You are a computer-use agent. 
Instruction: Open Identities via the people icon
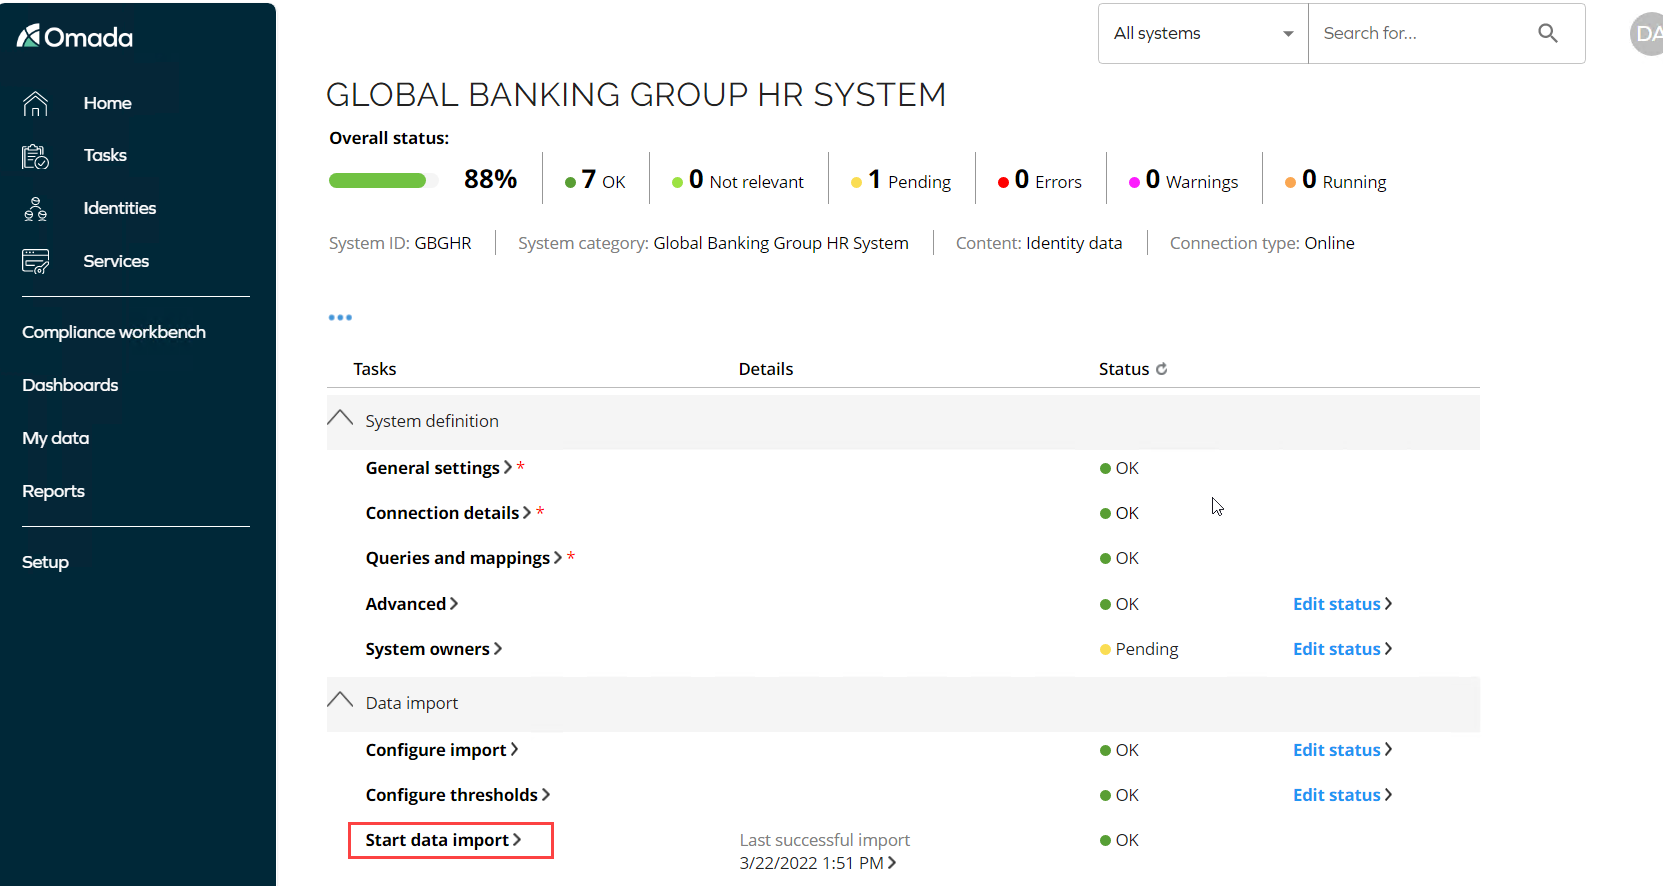tap(35, 209)
